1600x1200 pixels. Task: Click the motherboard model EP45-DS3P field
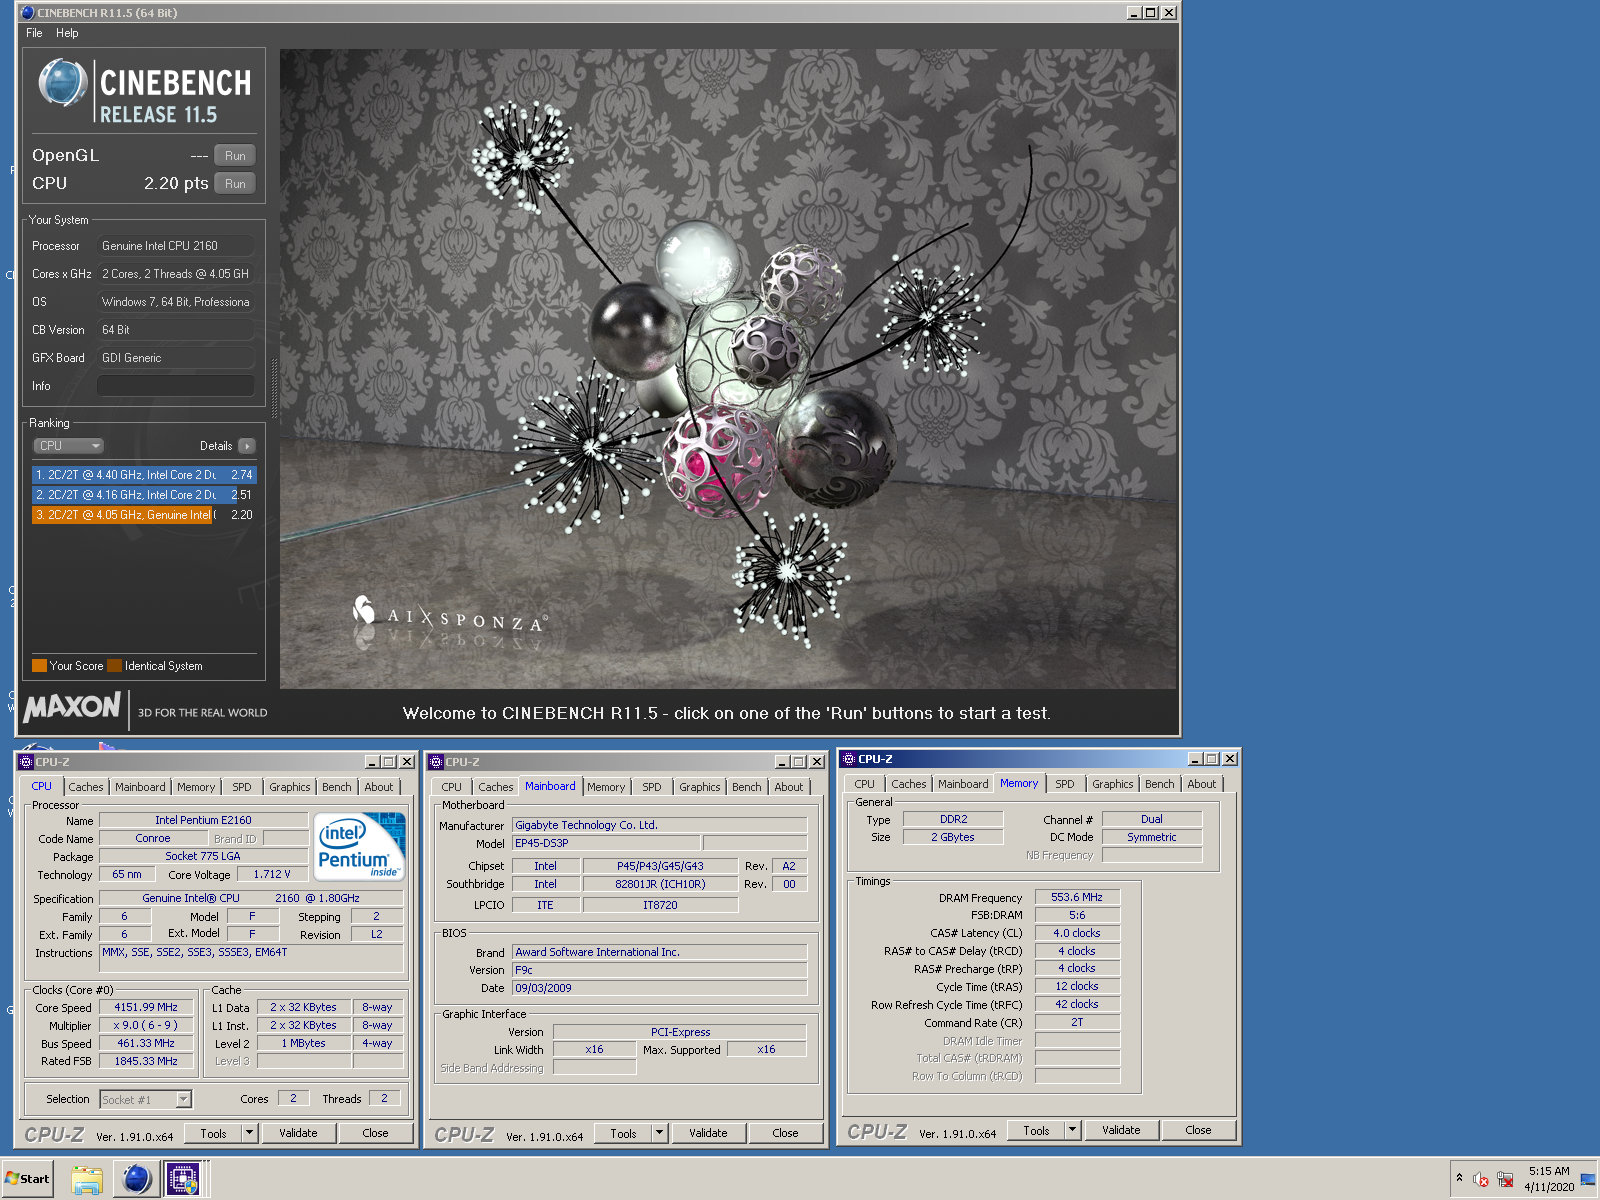click(607, 844)
